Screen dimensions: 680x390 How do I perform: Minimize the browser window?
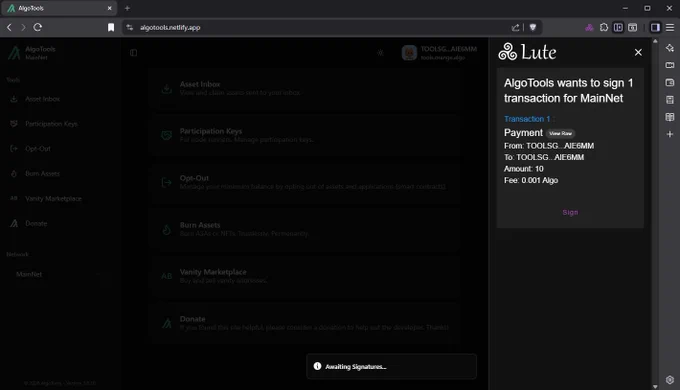point(625,8)
